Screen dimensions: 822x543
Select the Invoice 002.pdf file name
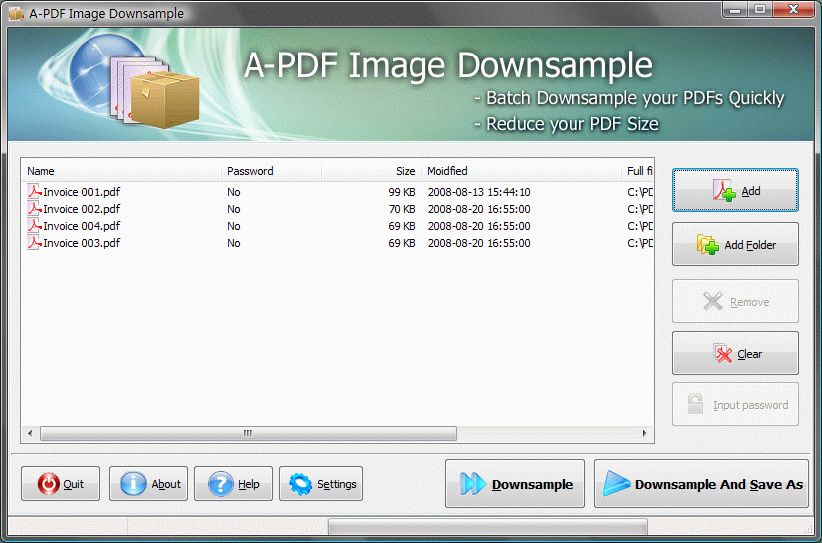tap(82, 209)
